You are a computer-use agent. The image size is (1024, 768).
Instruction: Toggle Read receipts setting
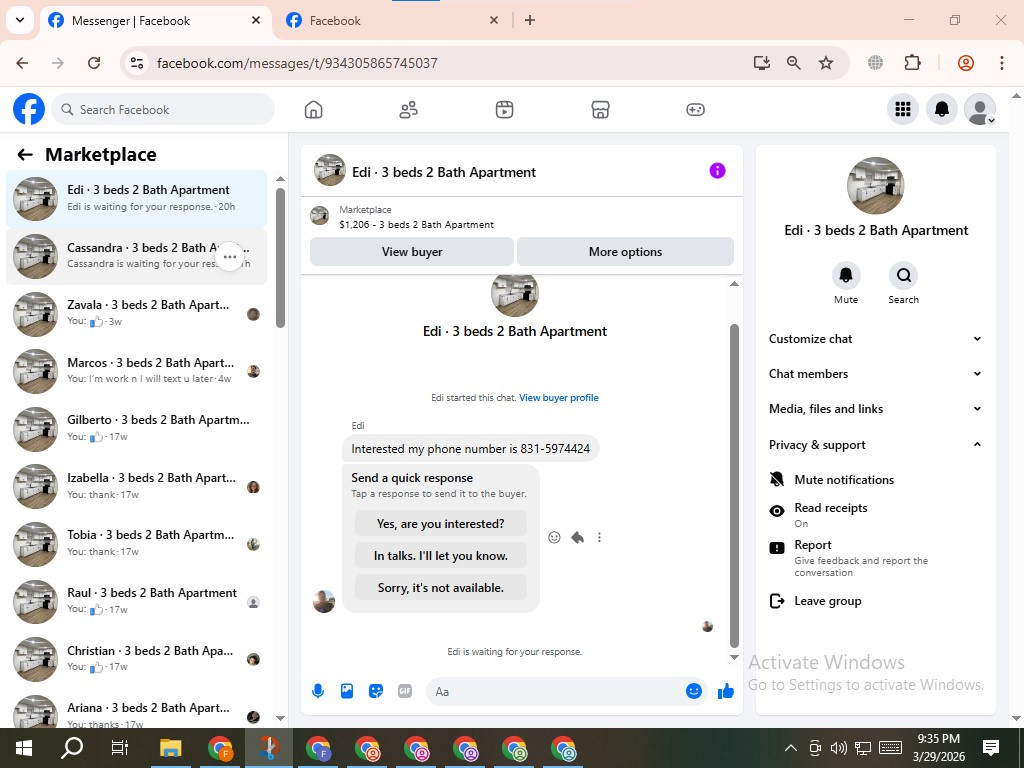[874, 515]
